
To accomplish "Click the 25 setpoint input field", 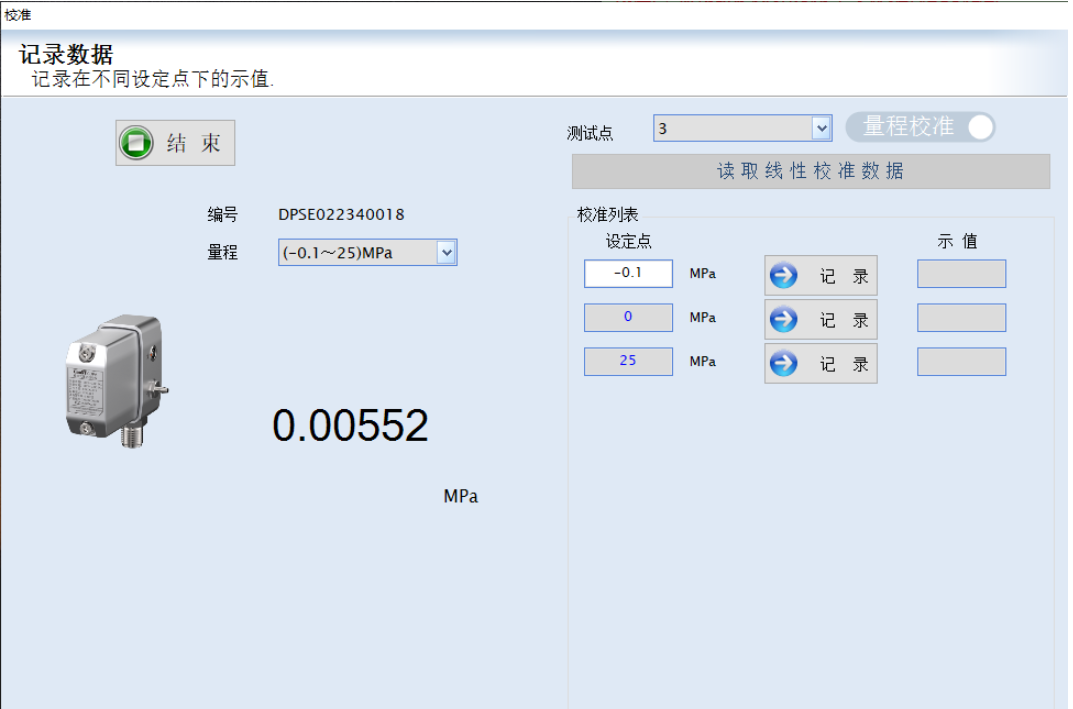I will [x=628, y=361].
